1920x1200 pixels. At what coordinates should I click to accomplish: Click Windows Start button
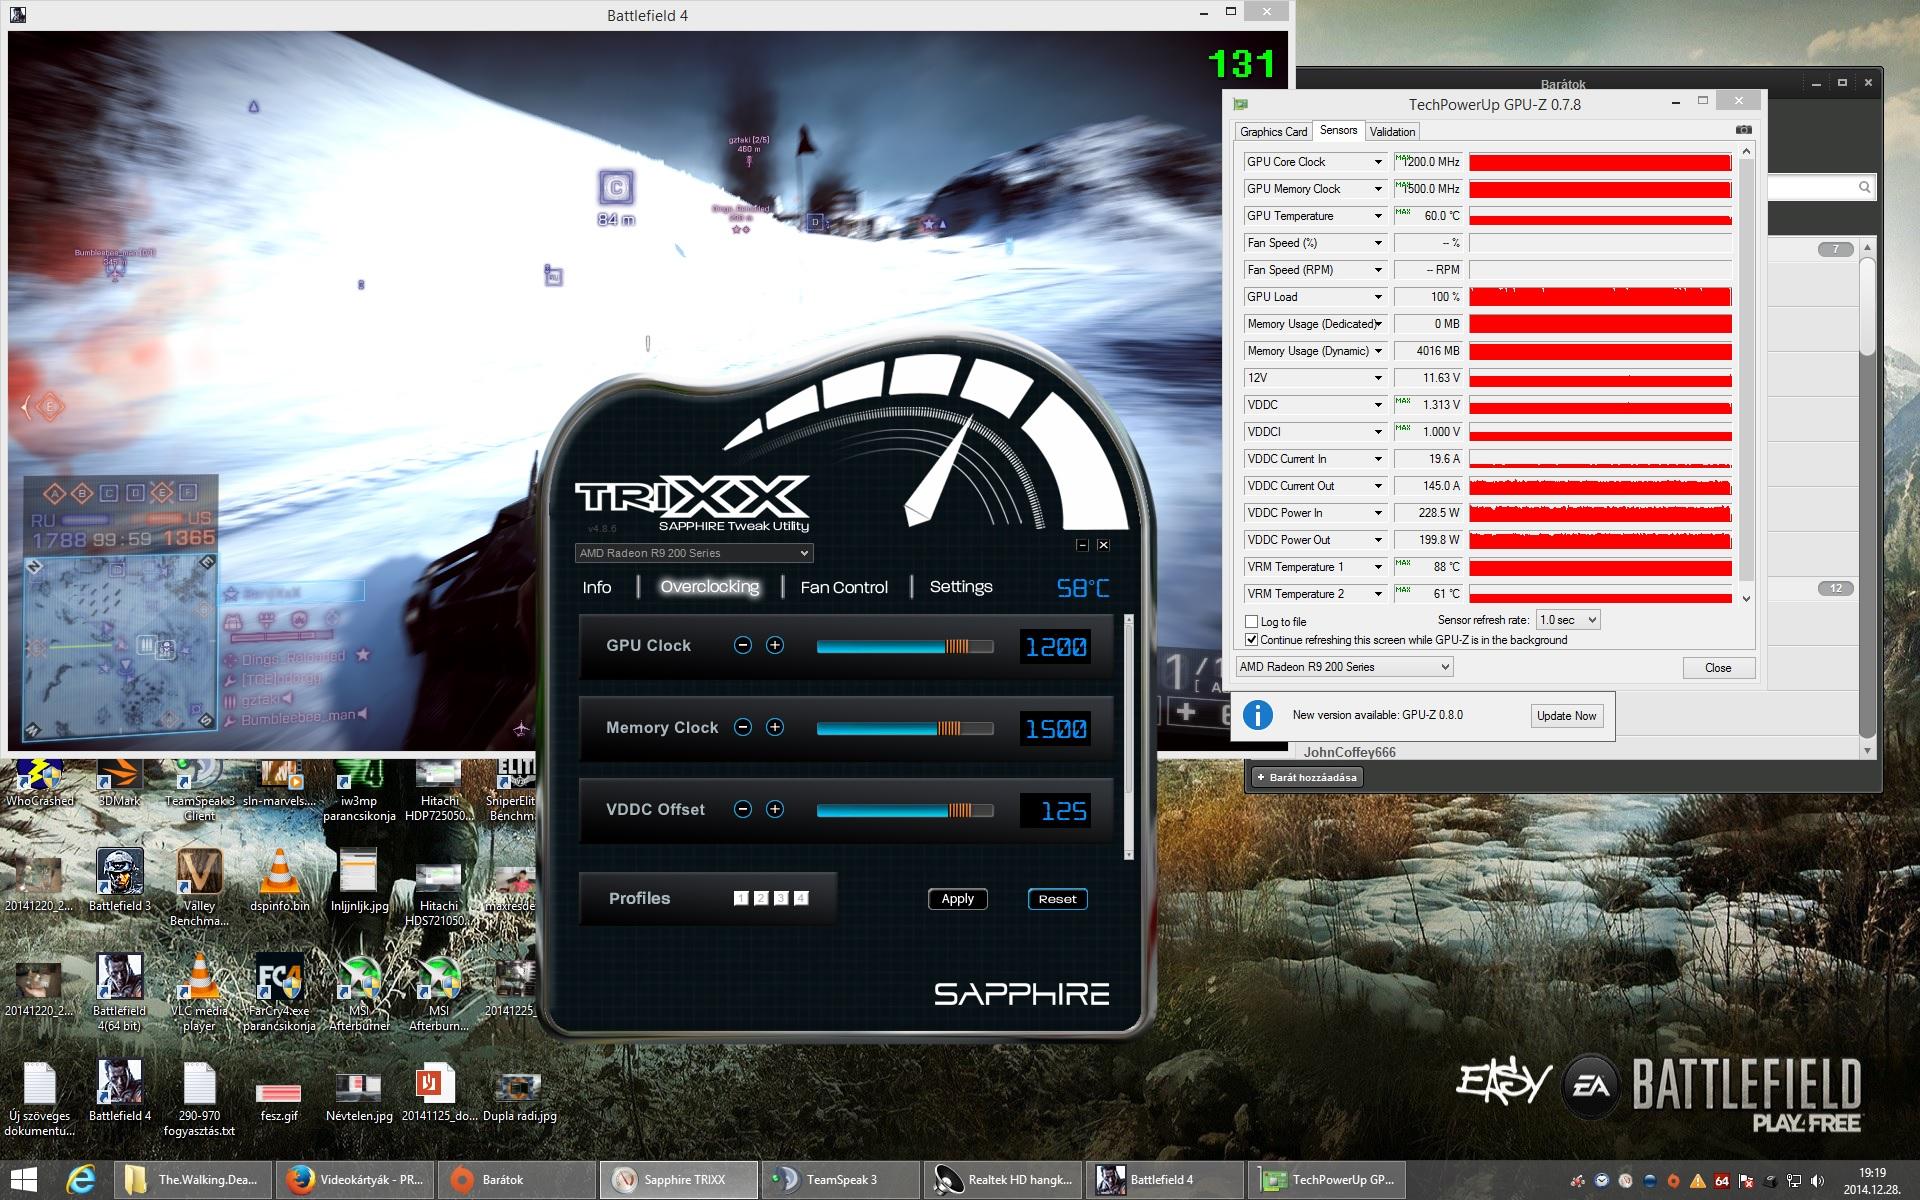(x=24, y=1180)
